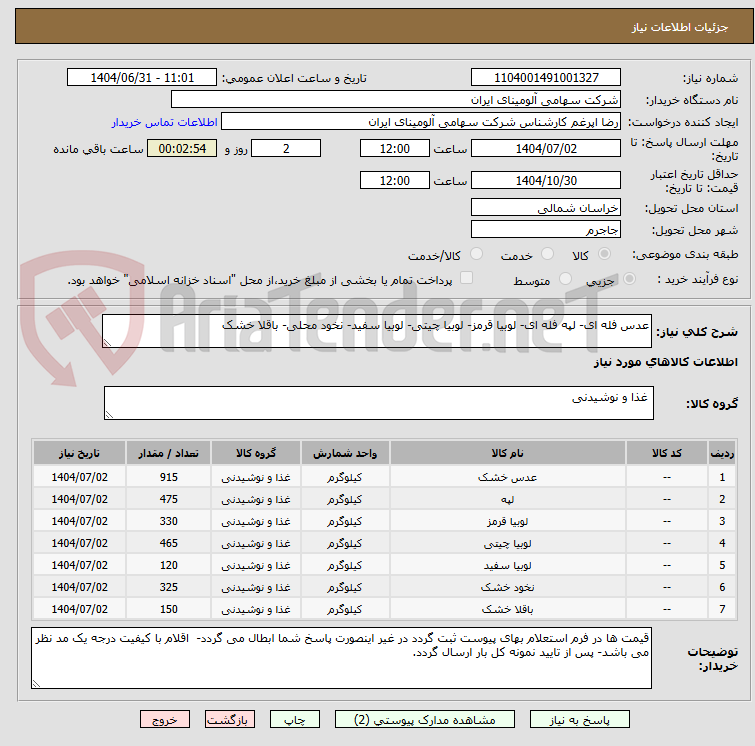Click the remaining time 00:02:54 field
This screenshot has height=746, width=755.
[182, 148]
